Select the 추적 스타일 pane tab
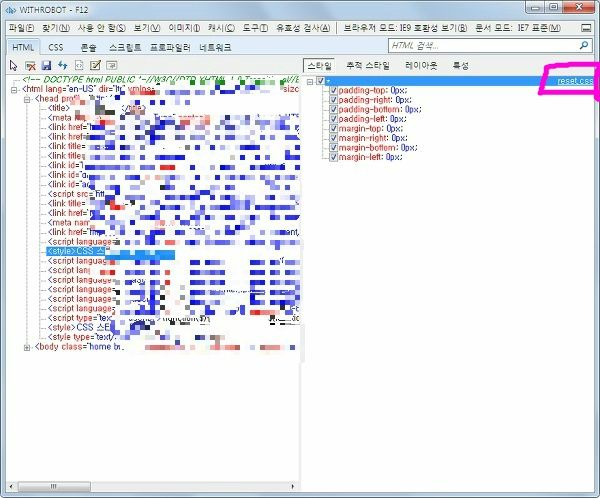Screen dimensions: 600x498 click(368, 65)
